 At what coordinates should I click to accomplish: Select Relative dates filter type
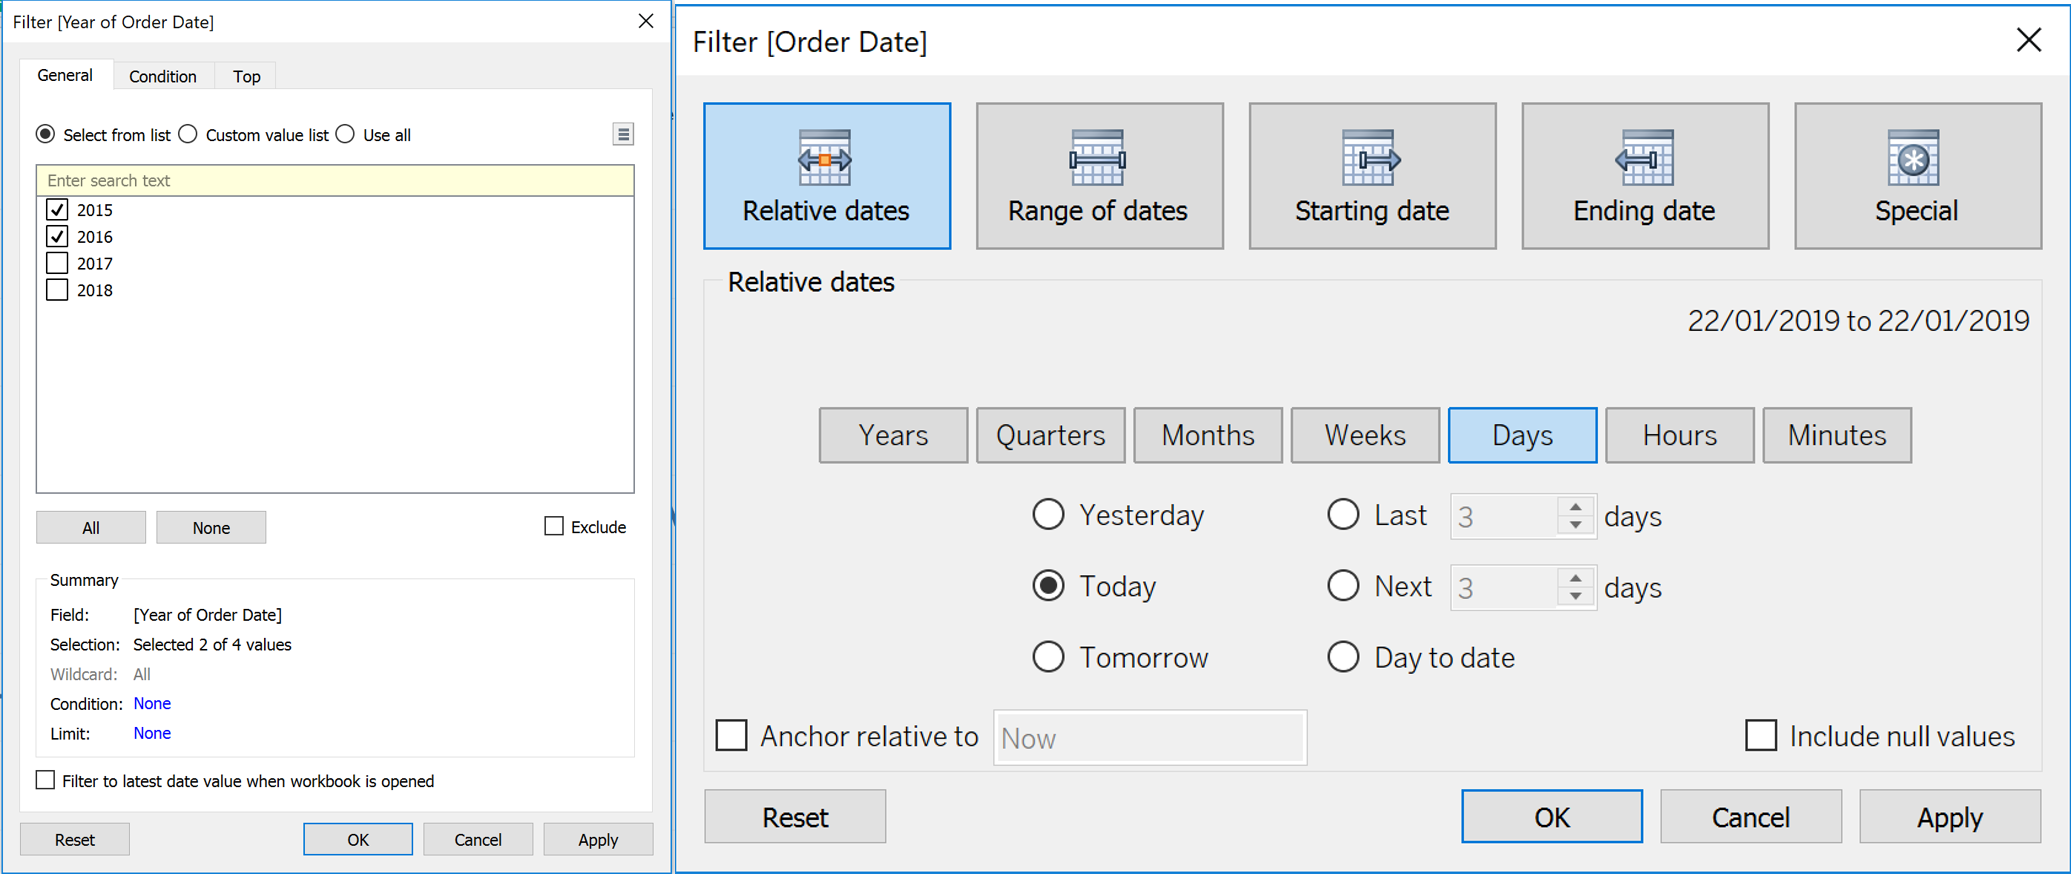coord(827,176)
